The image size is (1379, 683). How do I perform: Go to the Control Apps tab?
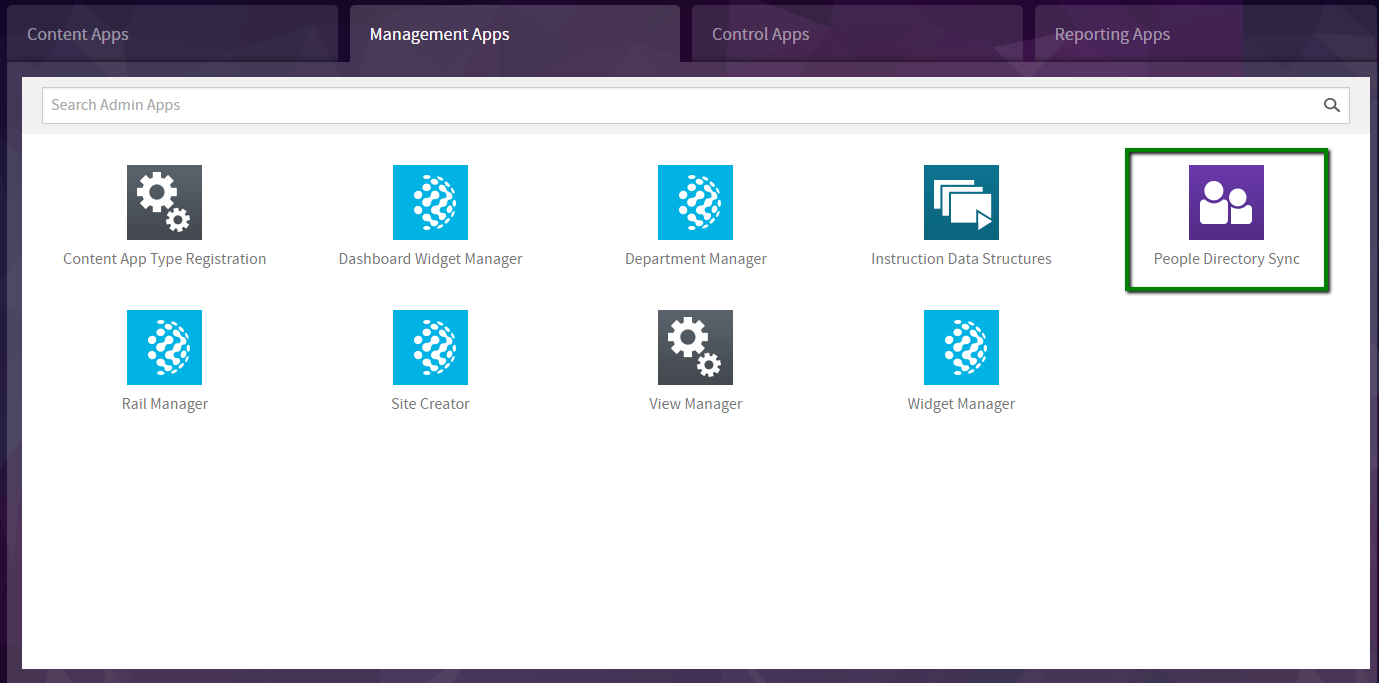(x=761, y=34)
